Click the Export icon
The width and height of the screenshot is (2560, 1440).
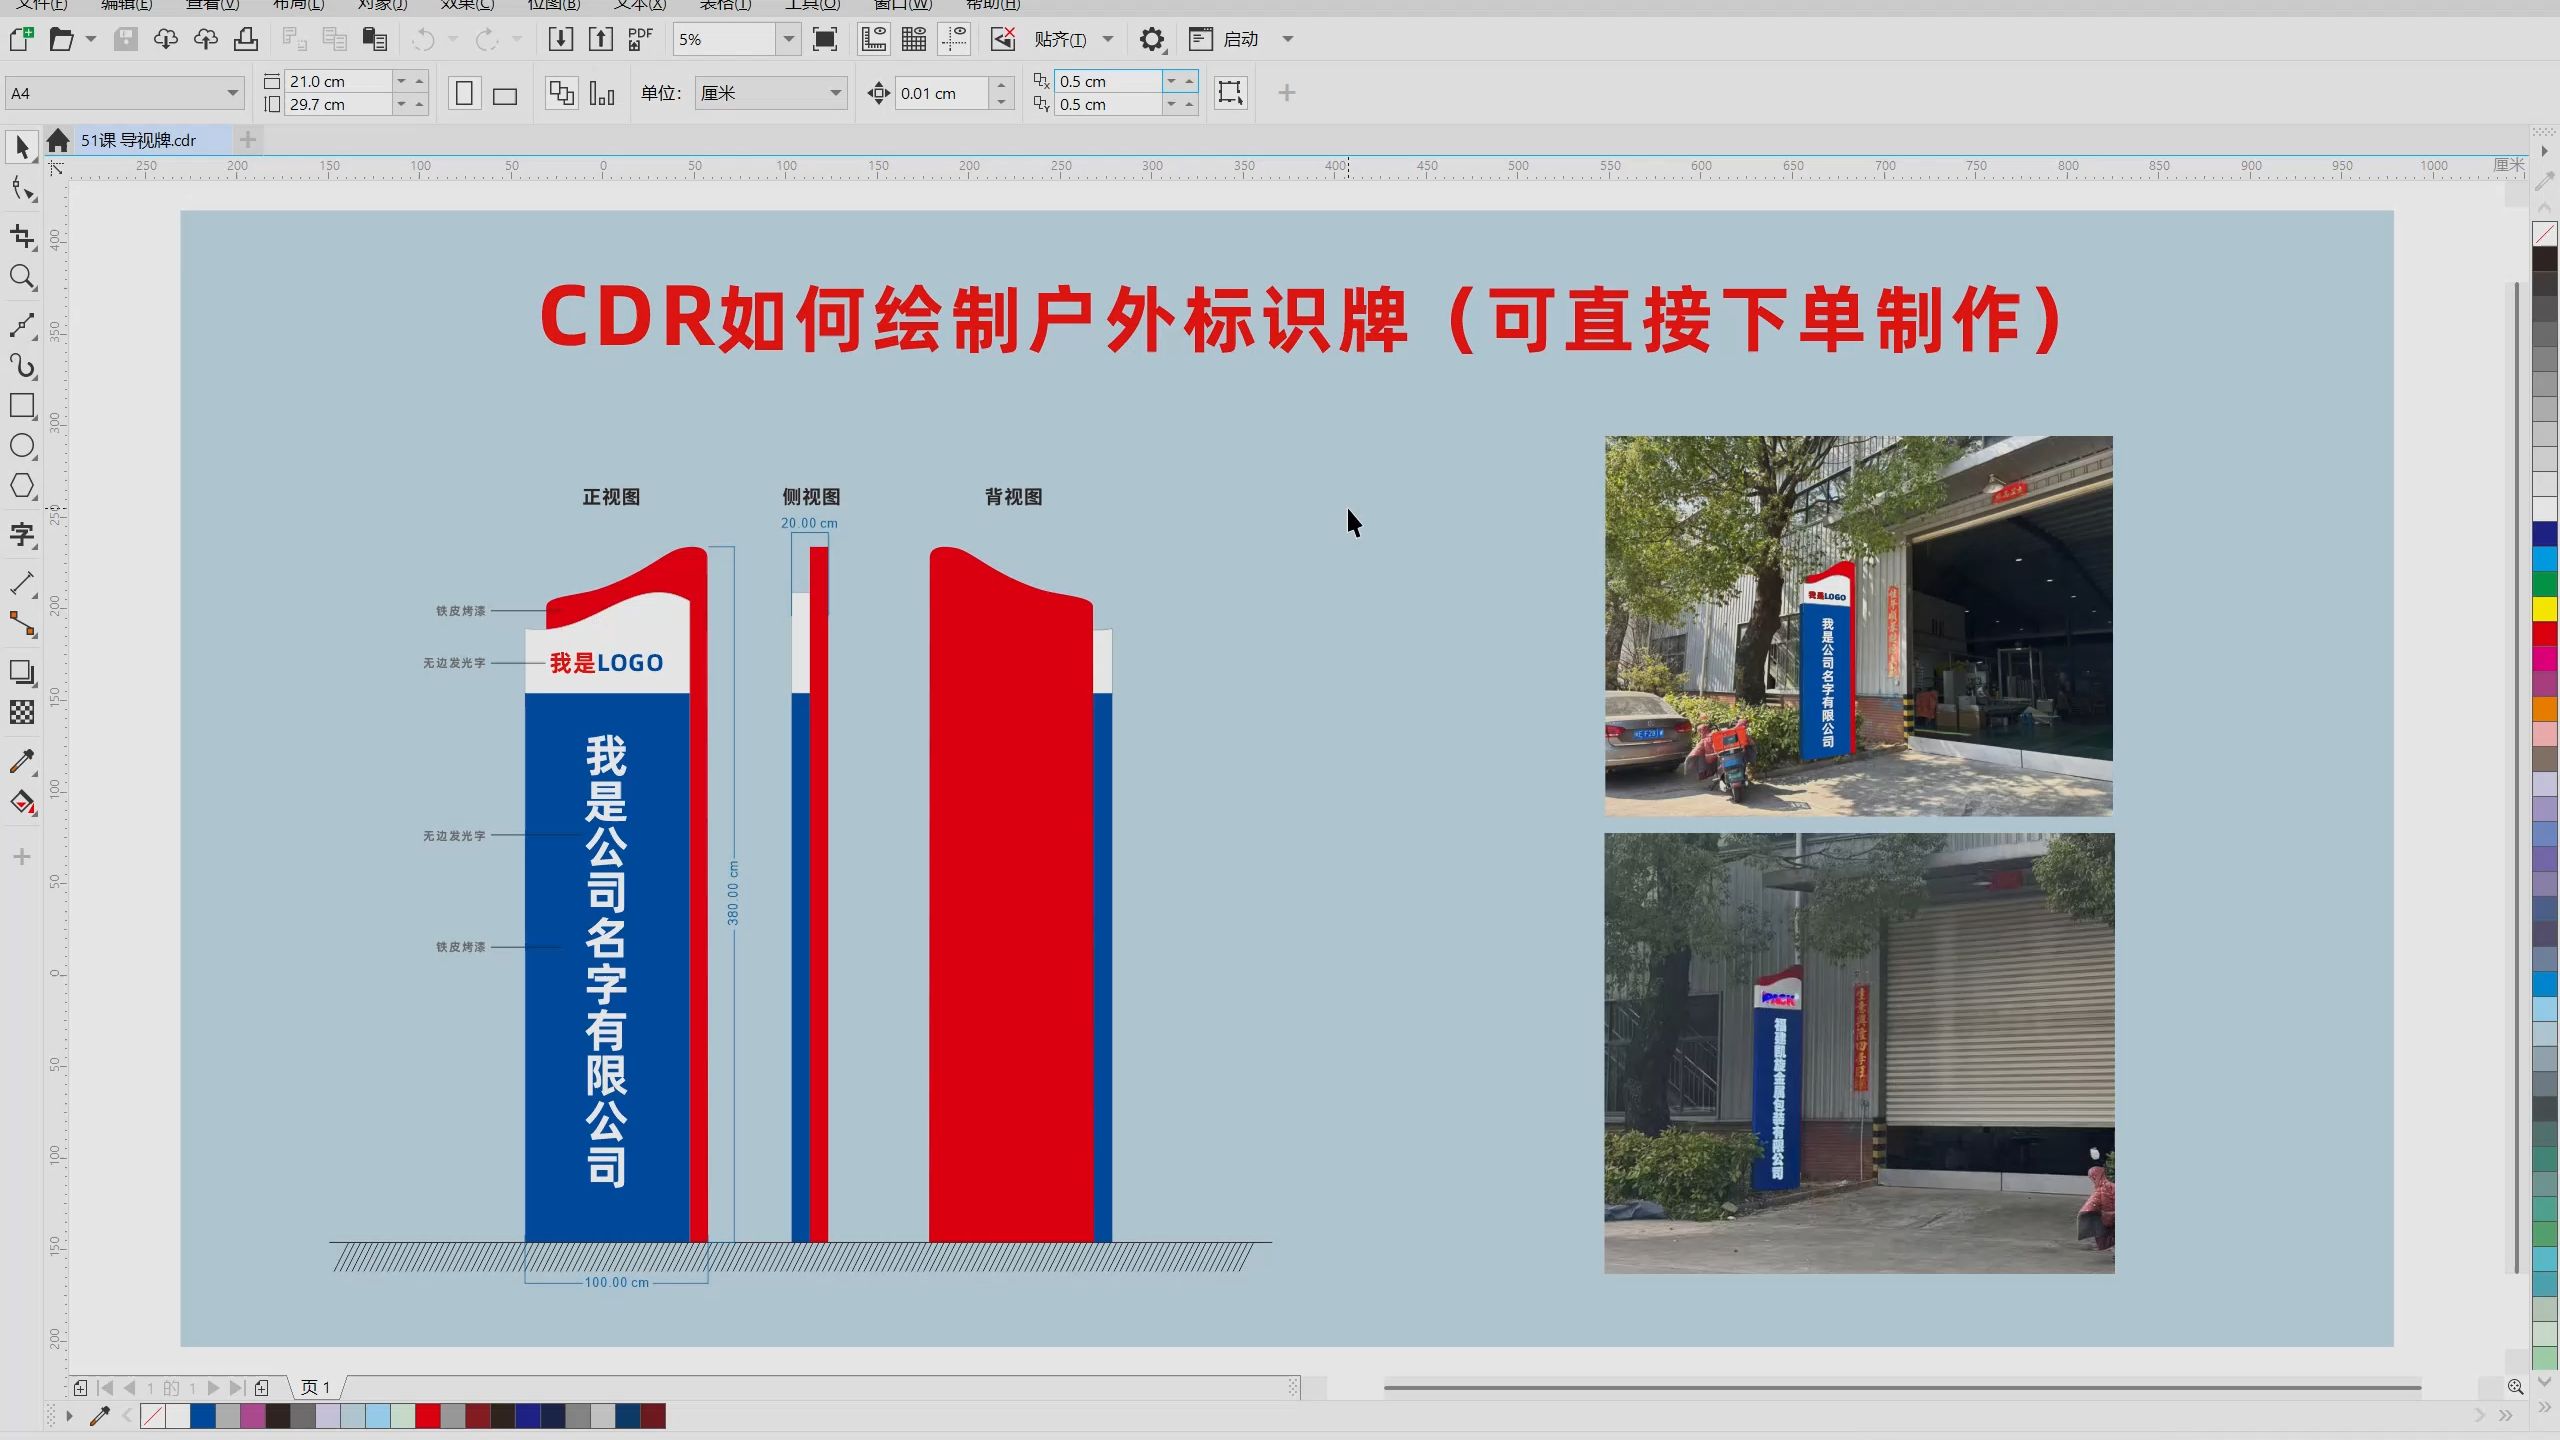[600, 39]
